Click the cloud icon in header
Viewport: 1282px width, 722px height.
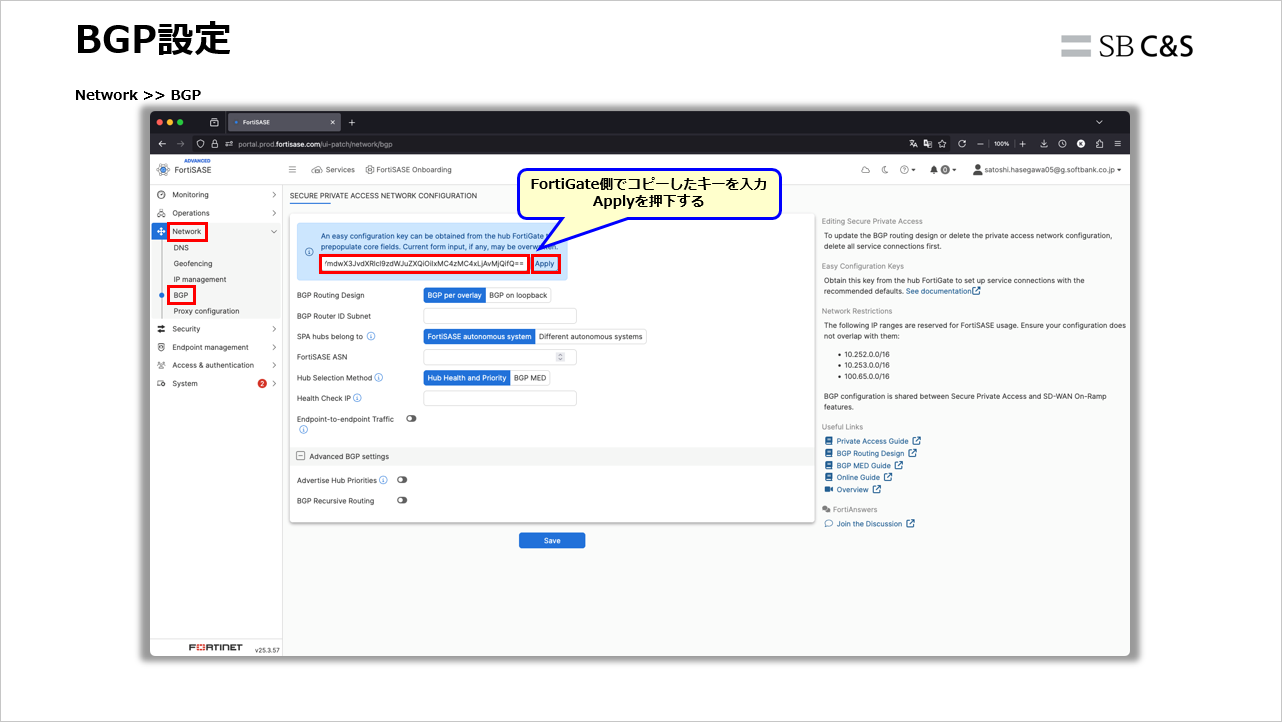pos(866,170)
